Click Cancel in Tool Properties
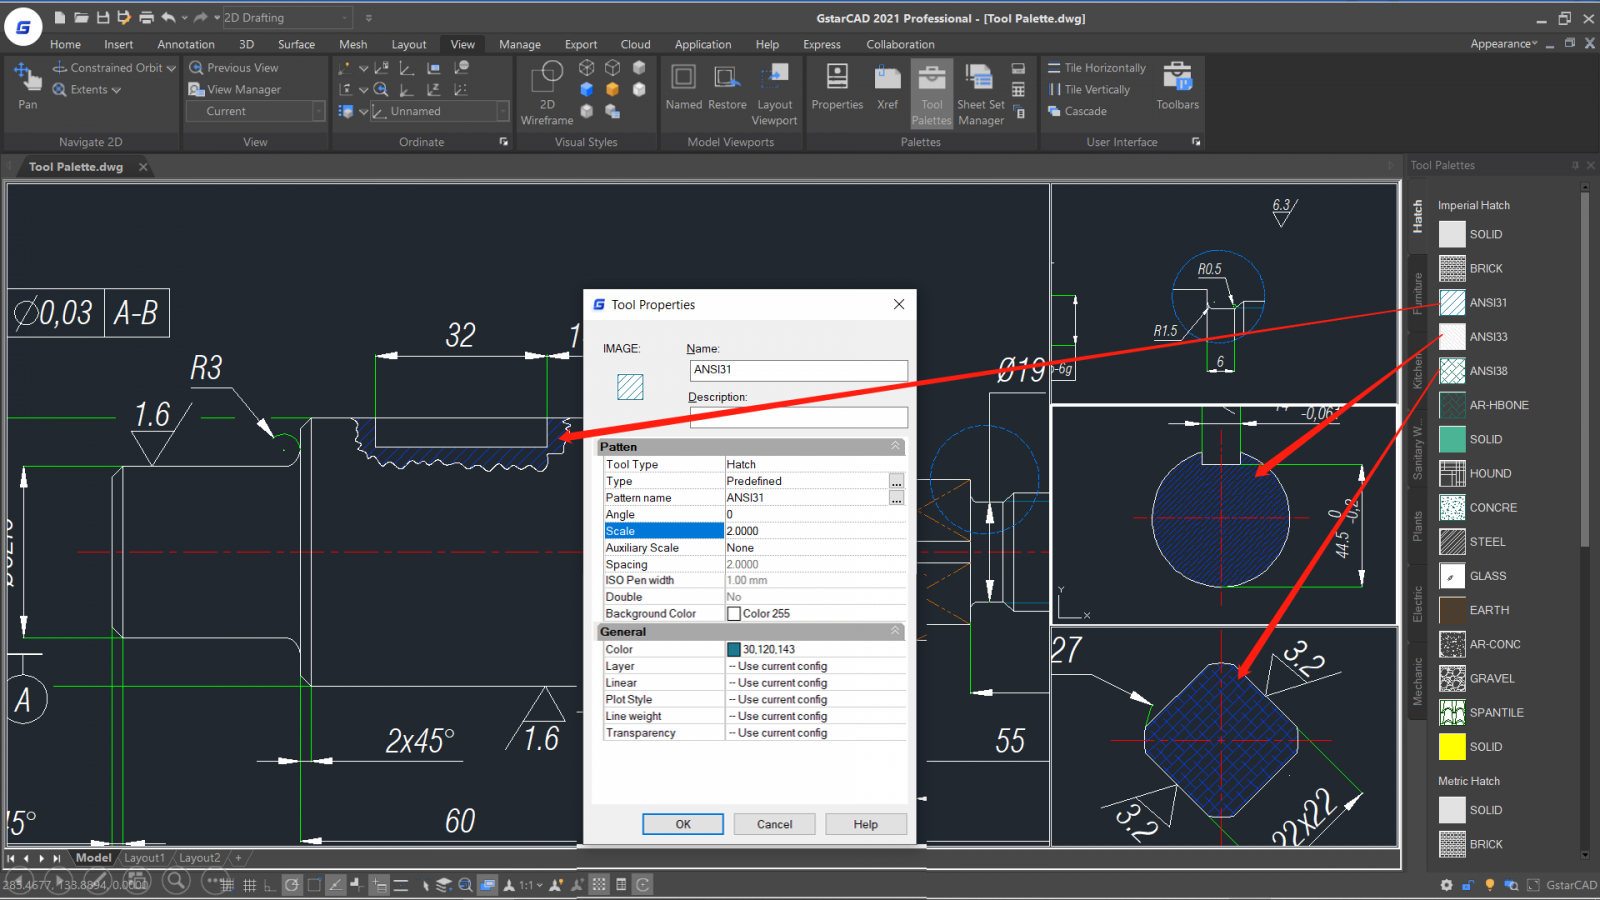Screen dimensions: 1600x900 pos(774,824)
